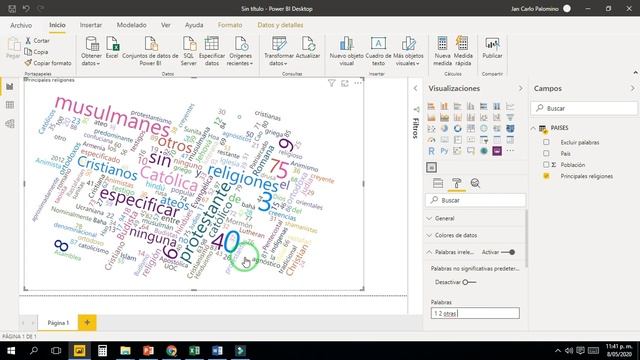640x360 pixels.
Task: Select the Página 1 tab
Action: click(58, 322)
